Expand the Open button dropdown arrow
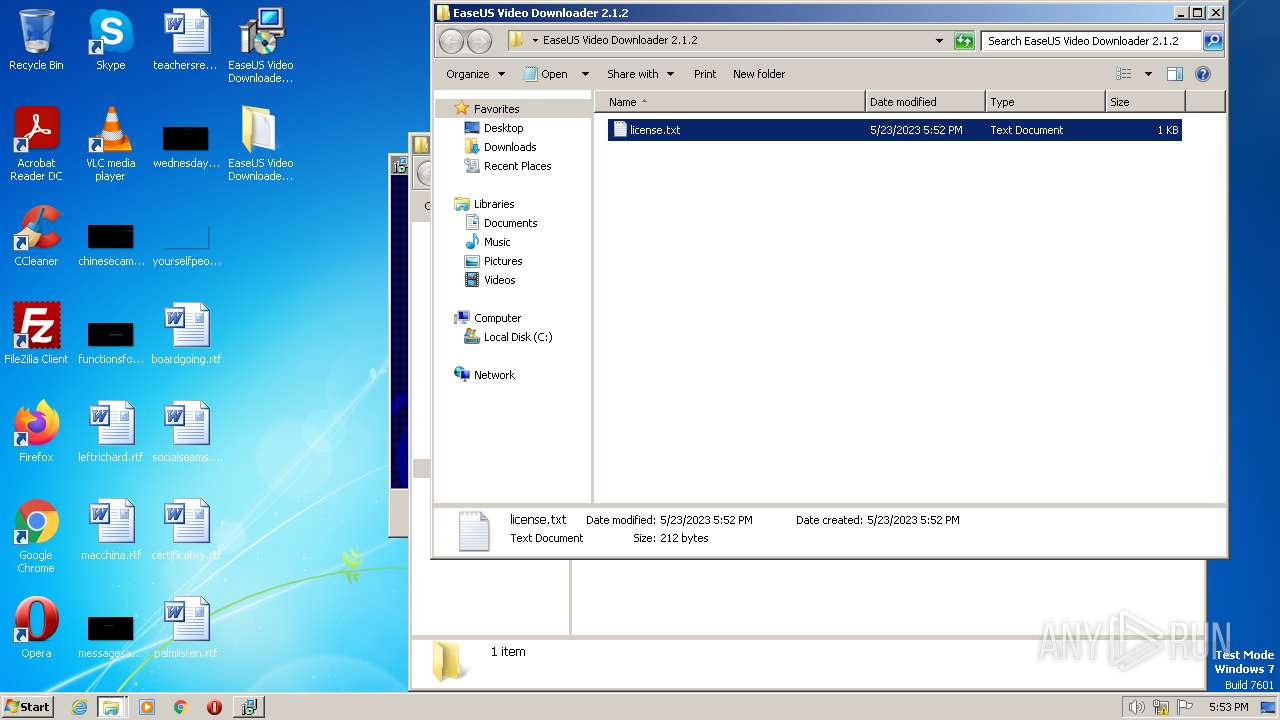1280x720 pixels. pyautogui.click(x=585, y=74)
